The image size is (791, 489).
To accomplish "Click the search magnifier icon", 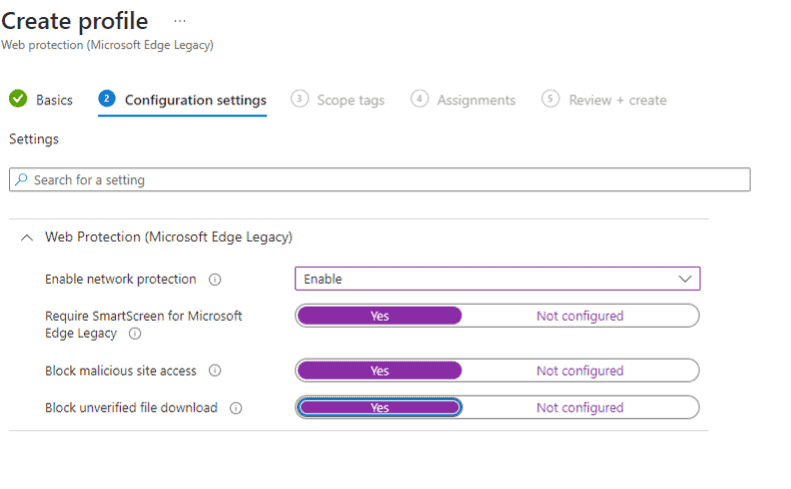I will click(x=21, y=180).
